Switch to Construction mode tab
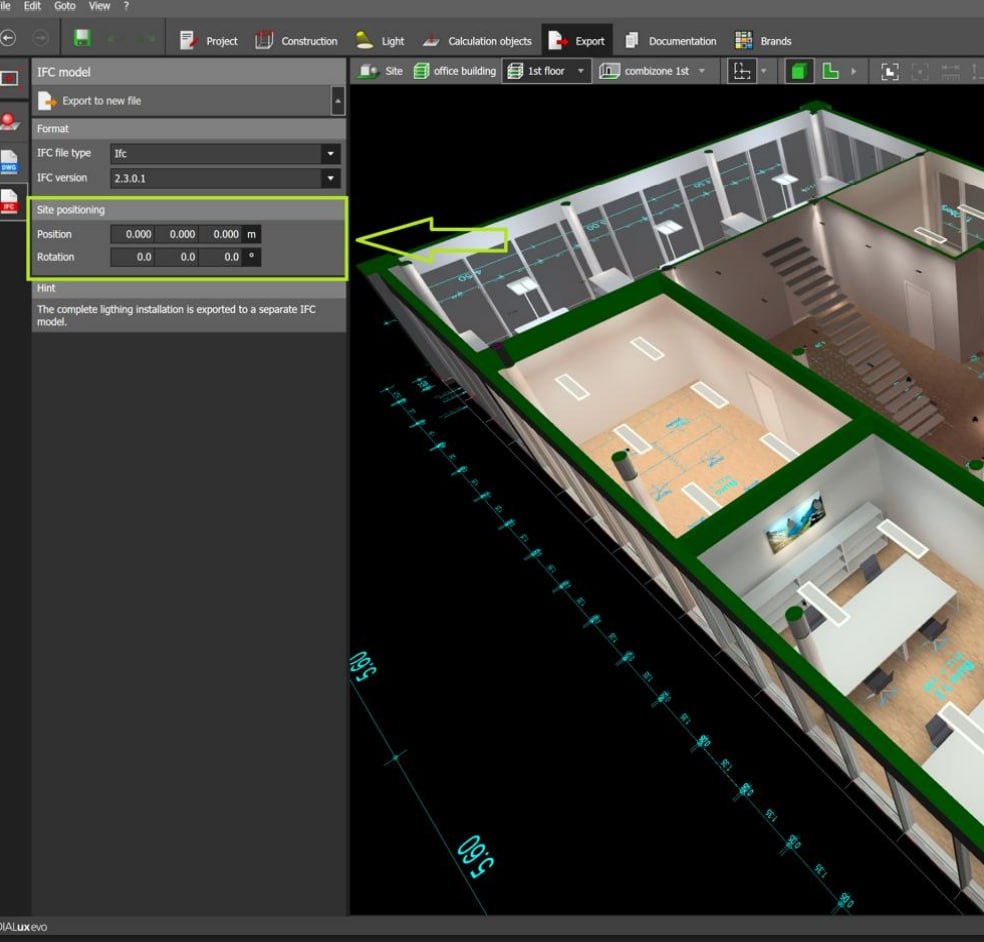Screen dimensions: 984x942 point(296,41)
